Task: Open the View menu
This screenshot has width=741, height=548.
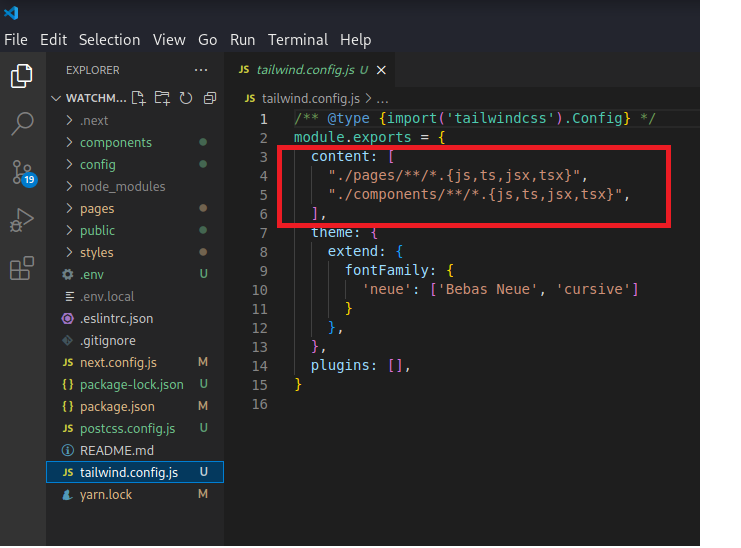Action: 169,40
